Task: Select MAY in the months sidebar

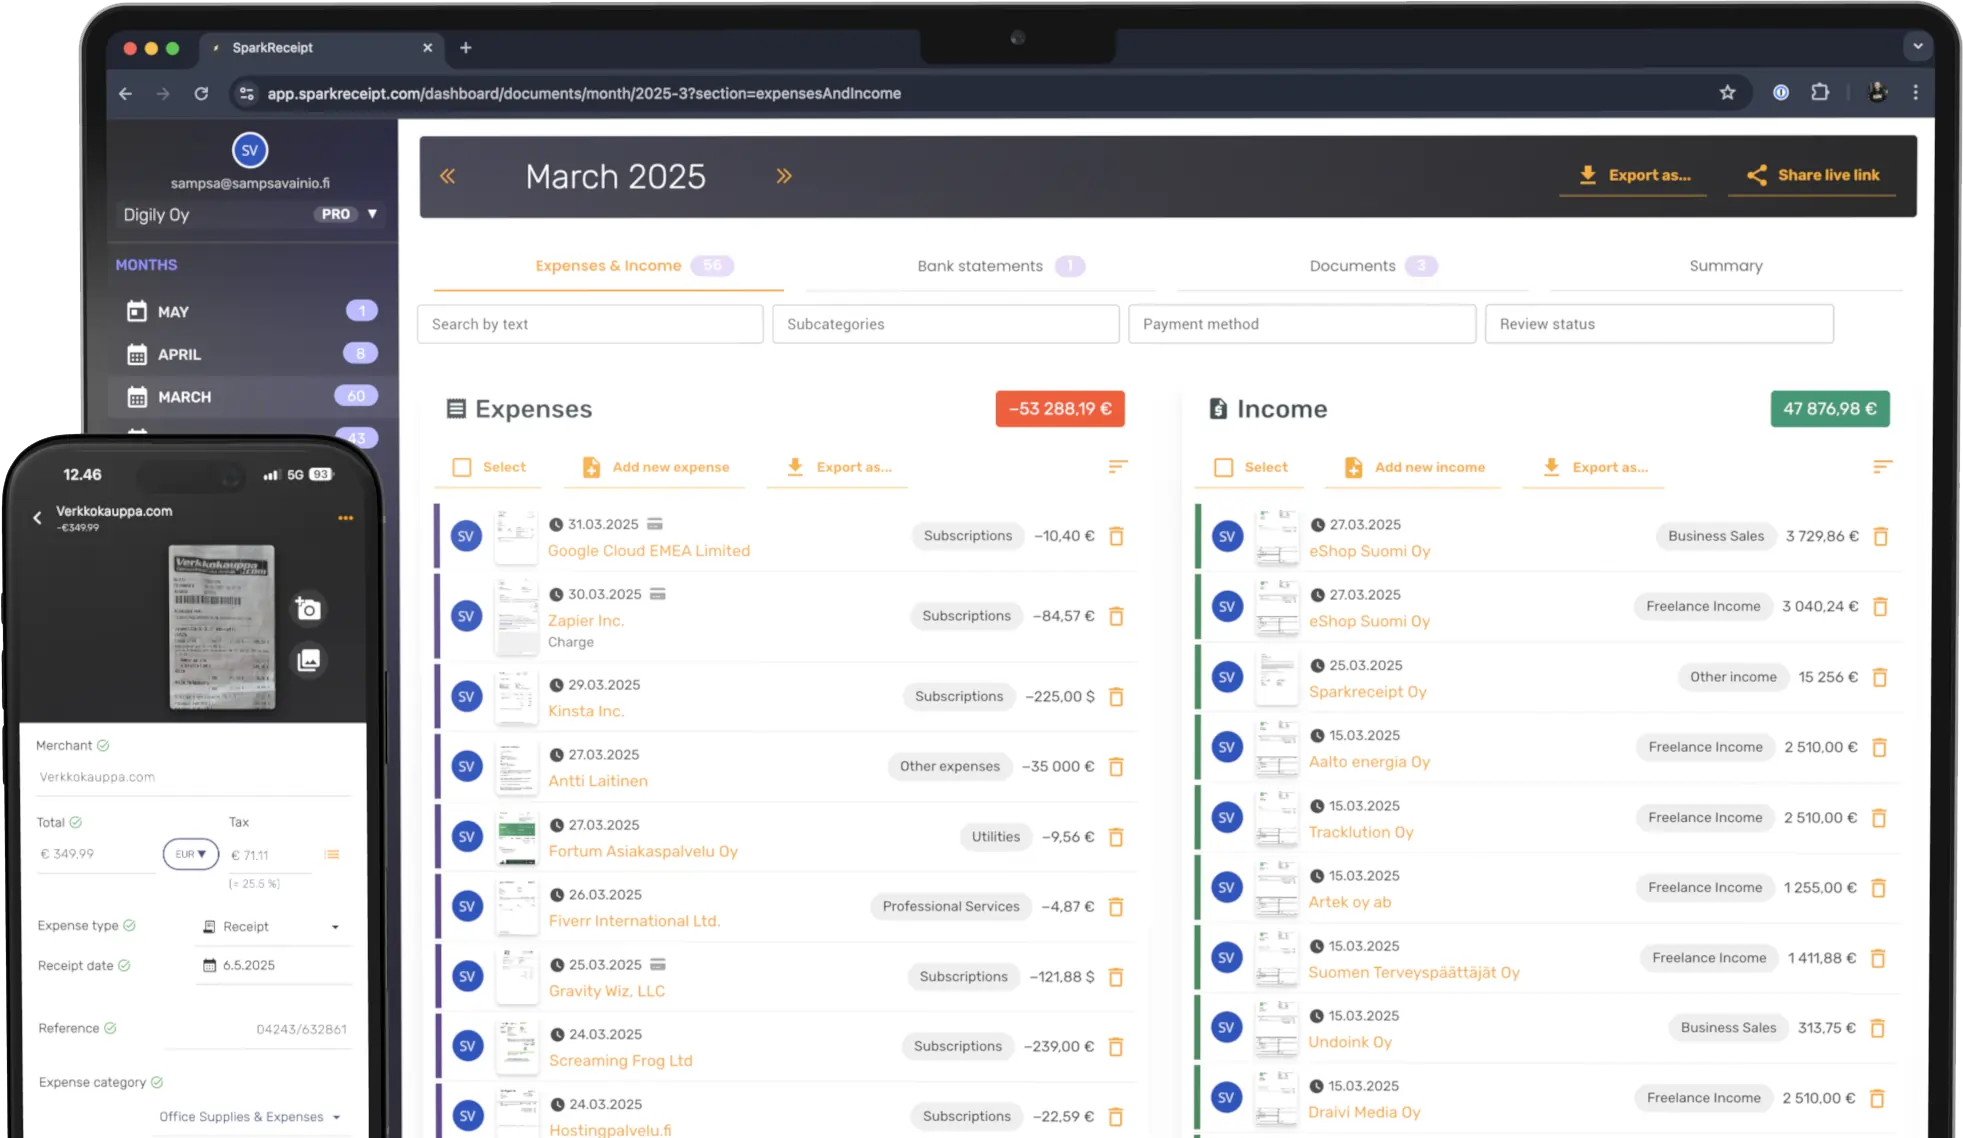Action: point(250,312)
